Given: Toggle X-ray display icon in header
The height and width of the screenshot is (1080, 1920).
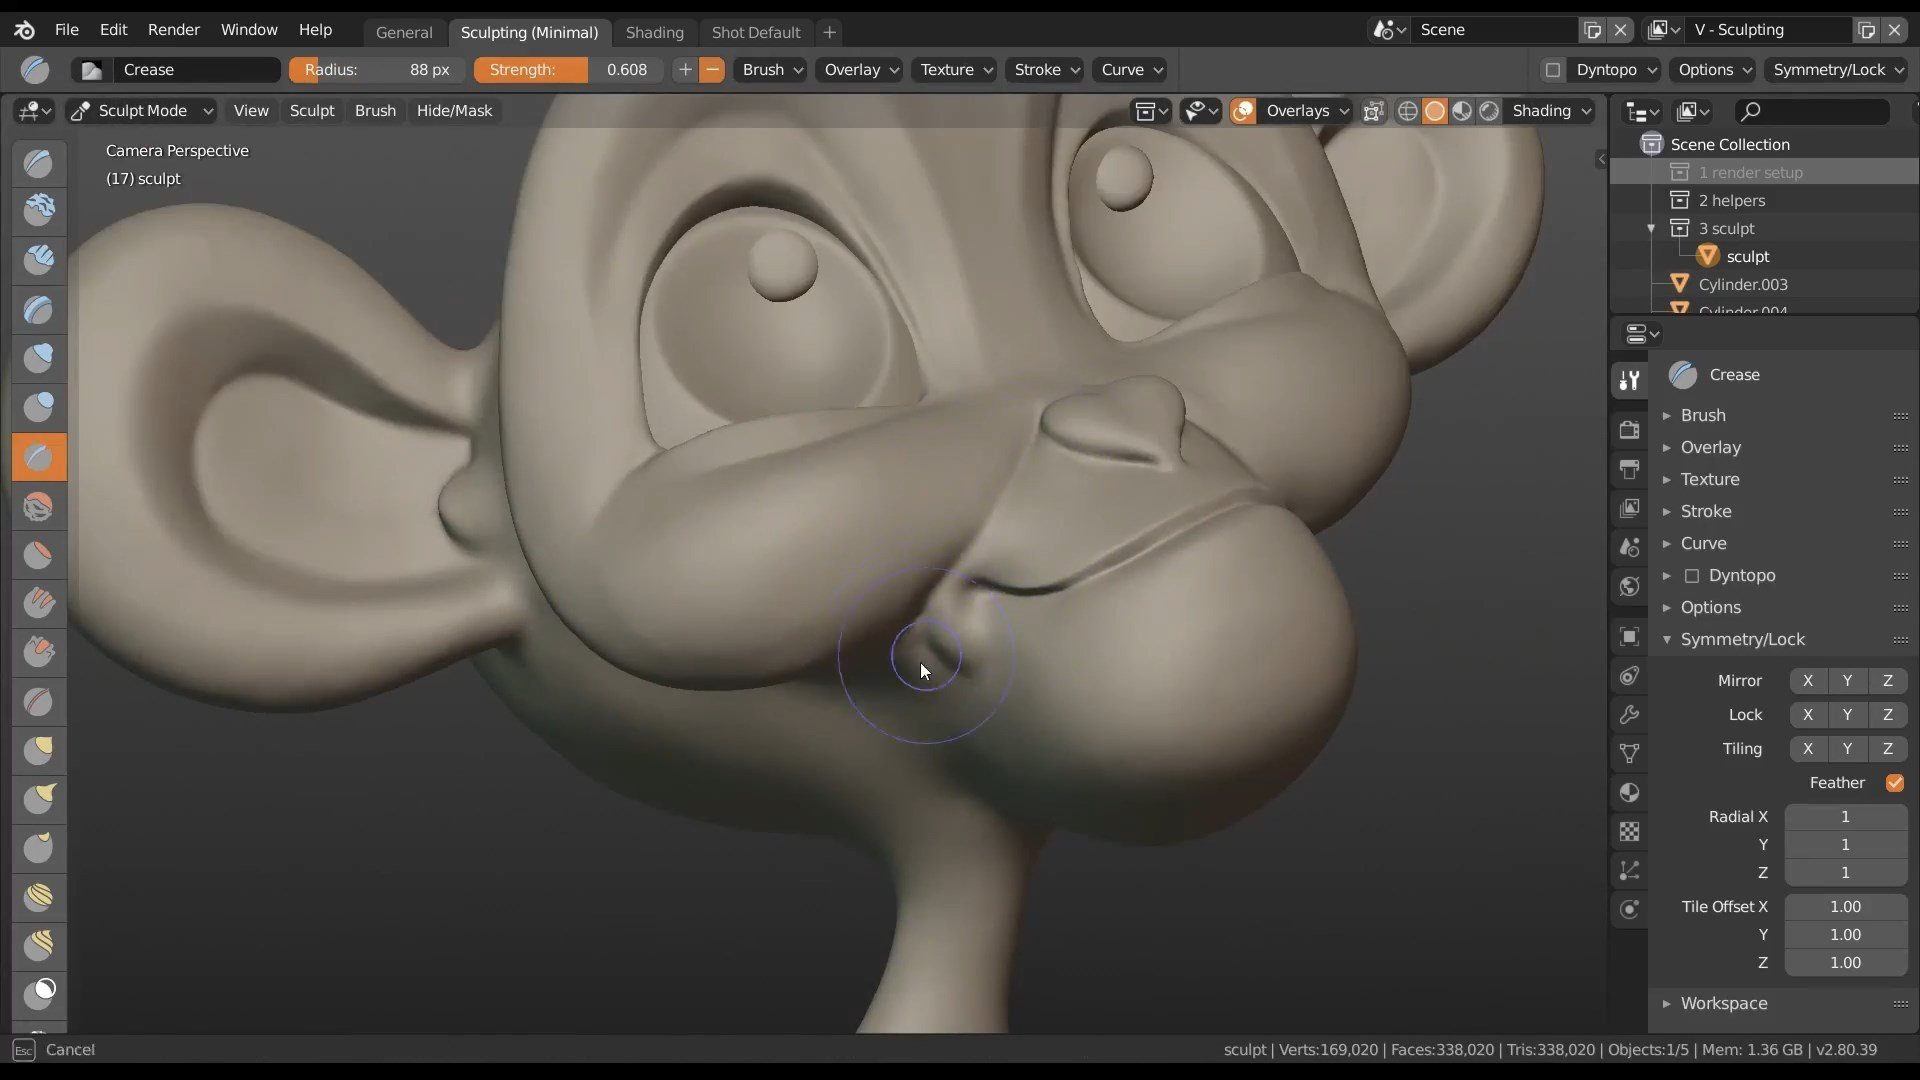Looking at the screenshot, I should (x=1373, y=111).
